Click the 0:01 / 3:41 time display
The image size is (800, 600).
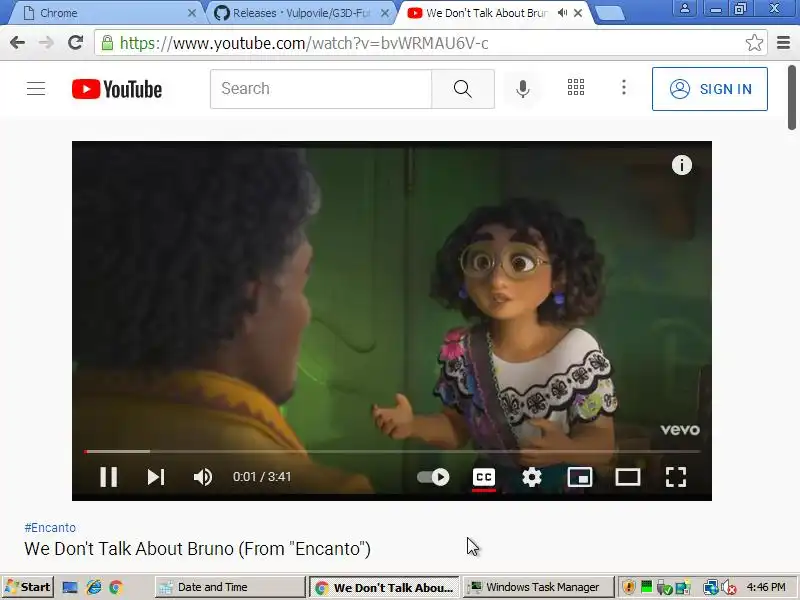tap(262, 477)
